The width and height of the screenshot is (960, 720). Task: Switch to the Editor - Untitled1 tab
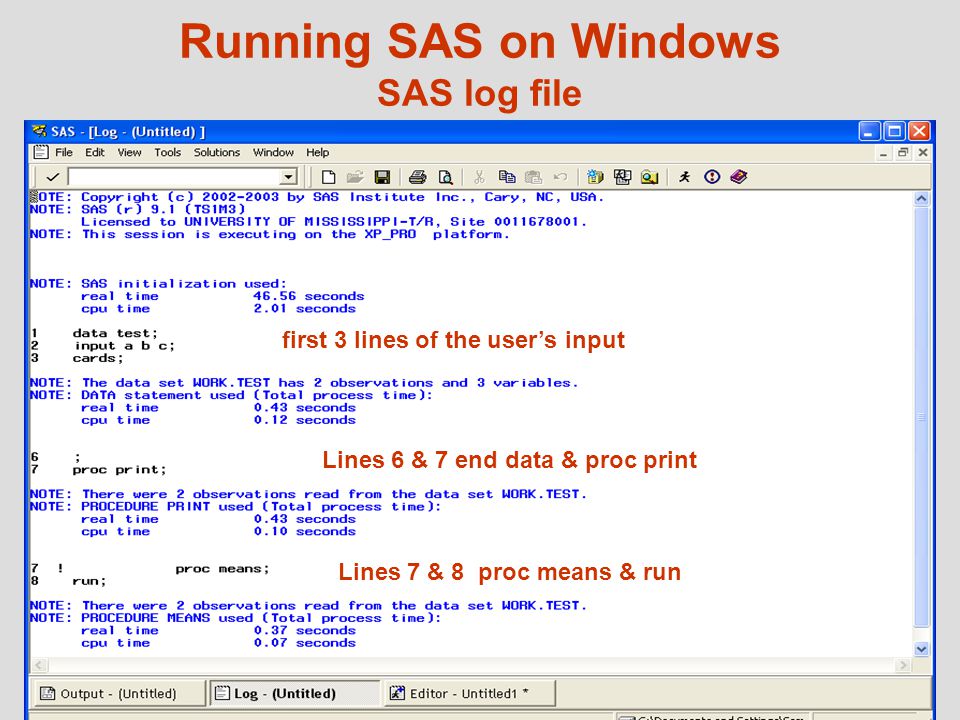470,694
